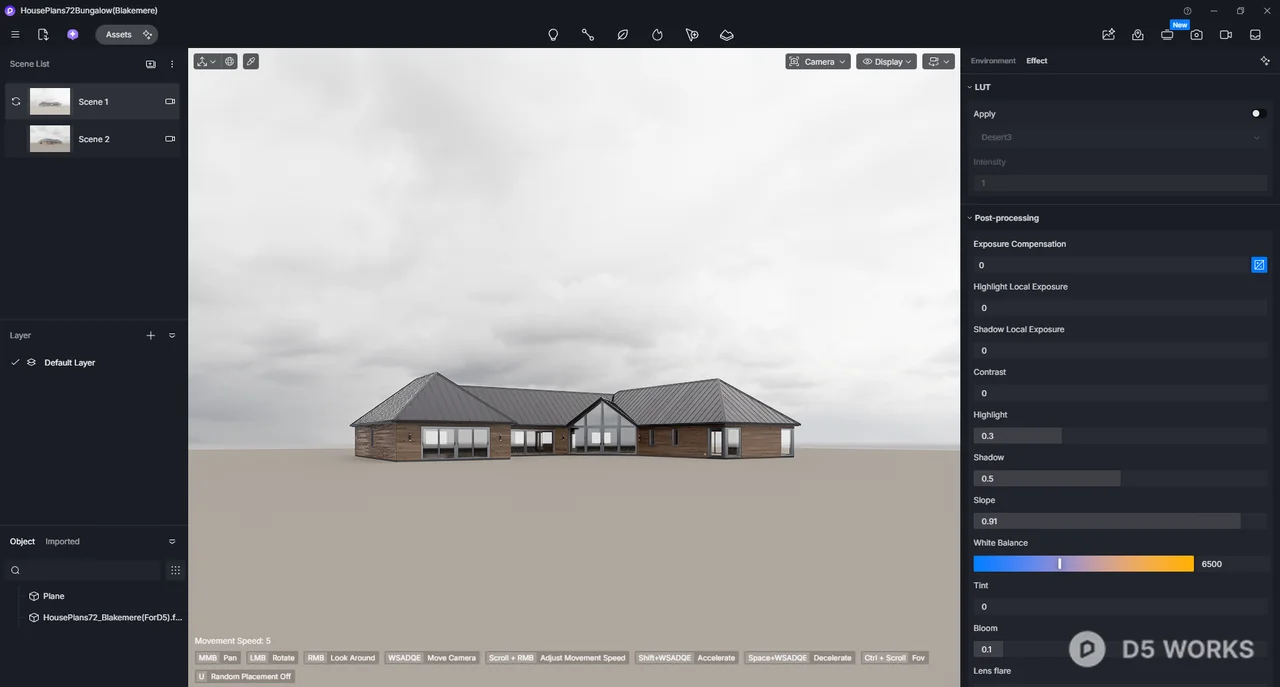Collapse the LUT section
Screen dimensions: 1280x687
click(x=970, y=87)
